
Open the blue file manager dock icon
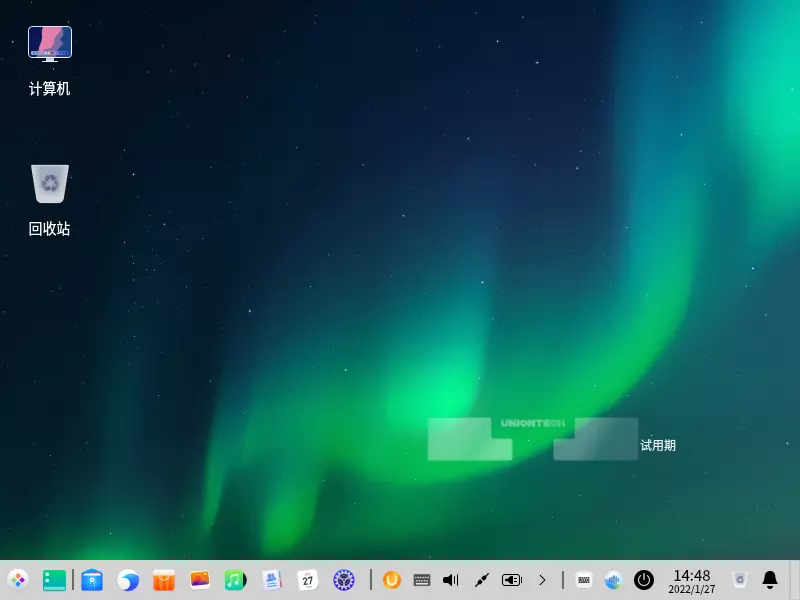pos(92,580)
